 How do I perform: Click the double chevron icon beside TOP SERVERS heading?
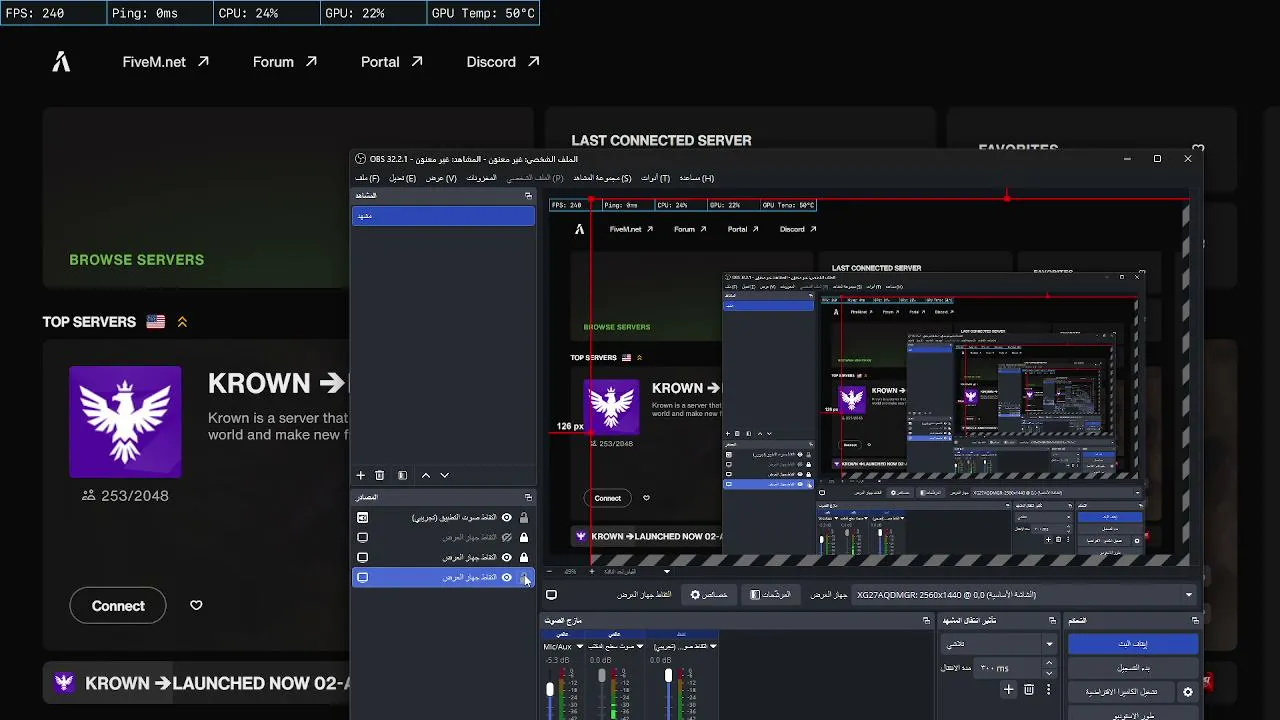[182, 322]
